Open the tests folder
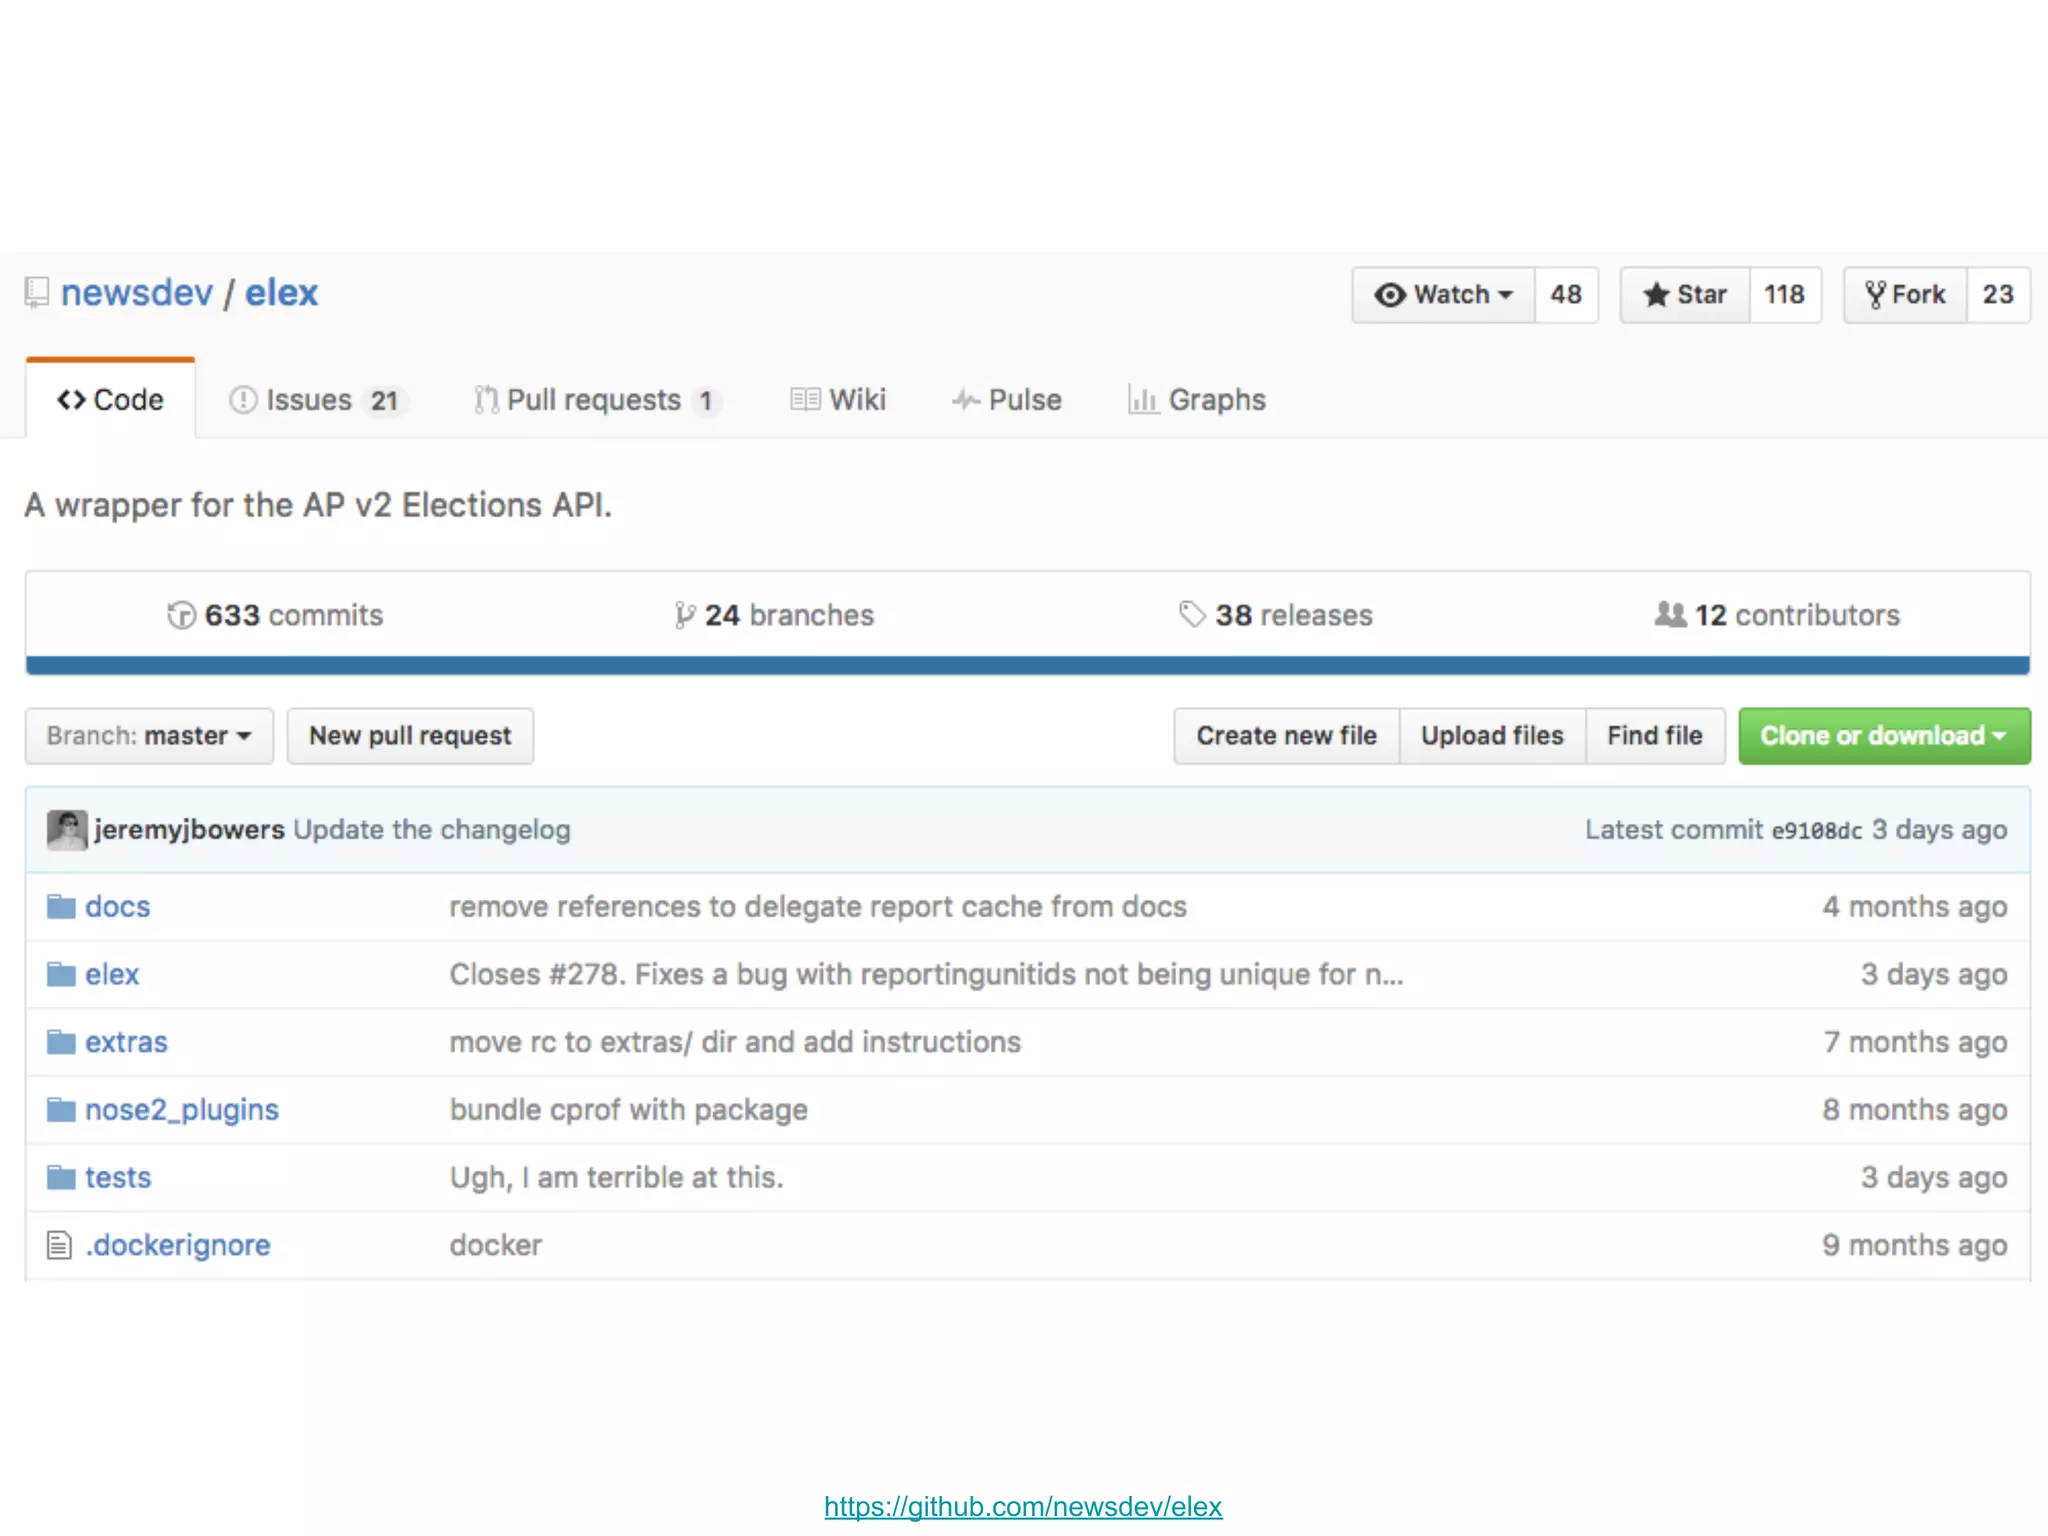The width and height of the screenshot is (2048, 1536). tap(118, 1178)
